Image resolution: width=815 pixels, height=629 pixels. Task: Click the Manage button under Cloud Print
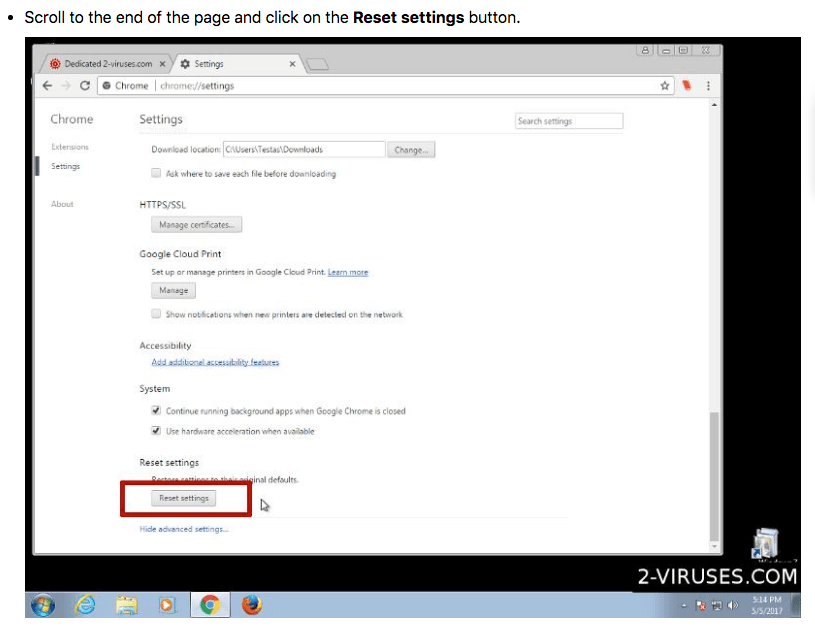click(174, 291)
